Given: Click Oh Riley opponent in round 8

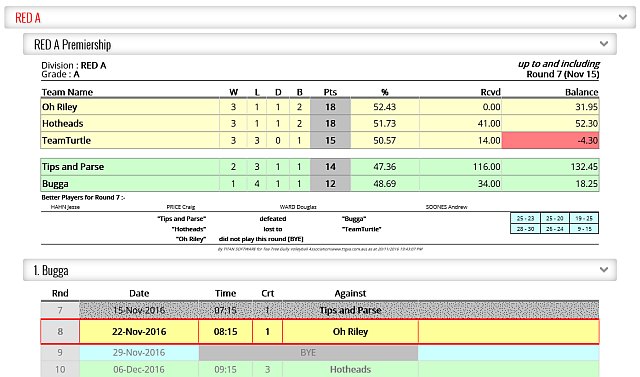Looking at the screenshot, I should pos(350,332).
